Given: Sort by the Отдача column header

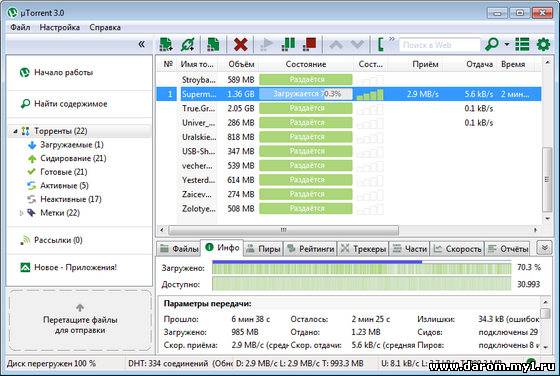Looking at the screenshot, I should pyautogui.click(x=479, y=64).
